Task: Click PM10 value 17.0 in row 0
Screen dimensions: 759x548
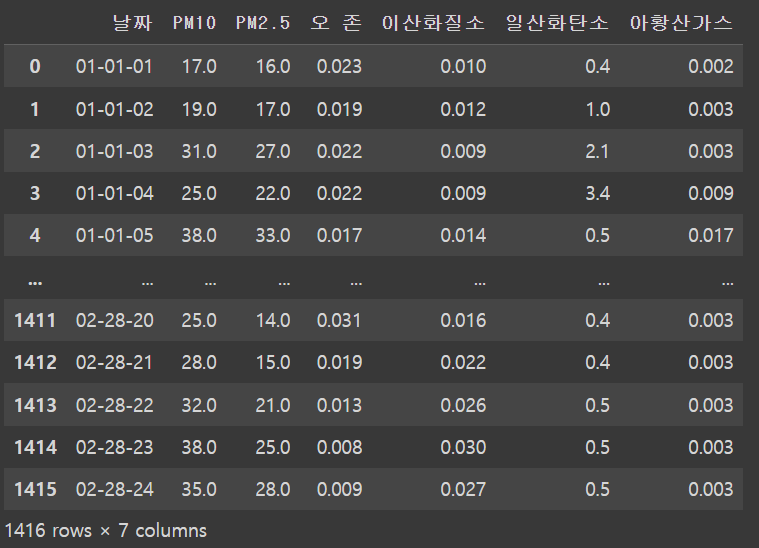Action: point(199,66)
